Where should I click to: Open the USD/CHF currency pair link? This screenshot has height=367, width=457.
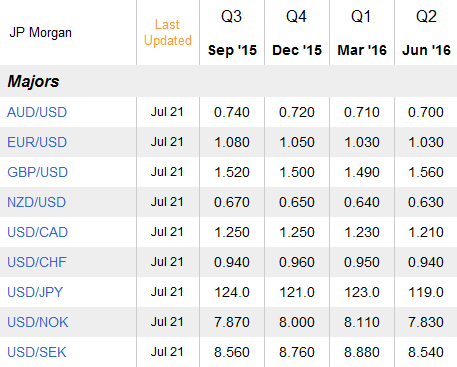[37, 262]
